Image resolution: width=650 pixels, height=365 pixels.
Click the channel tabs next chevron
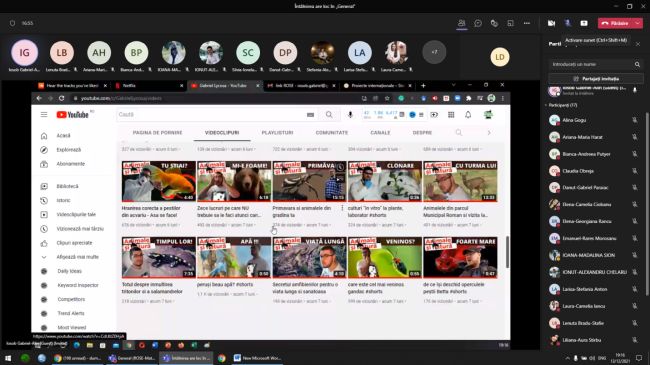coord(489,133)
